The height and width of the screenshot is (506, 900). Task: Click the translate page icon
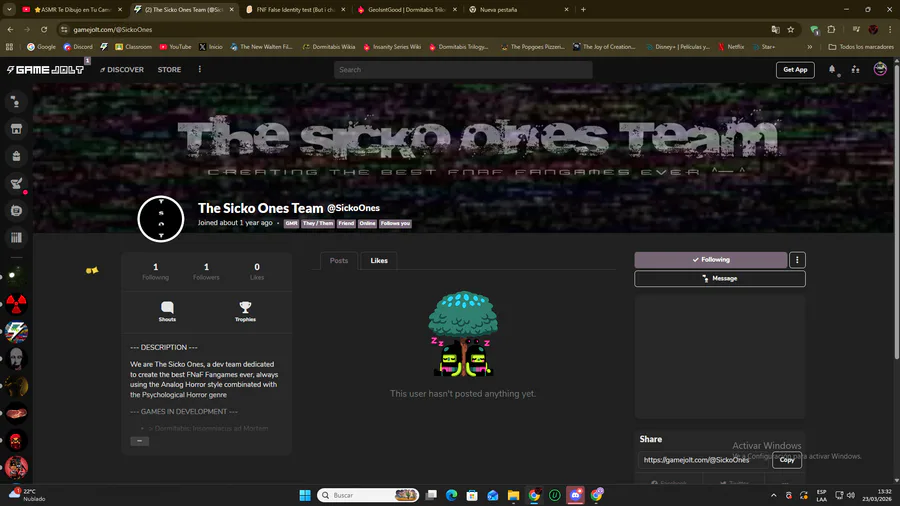tap(775, 29)
